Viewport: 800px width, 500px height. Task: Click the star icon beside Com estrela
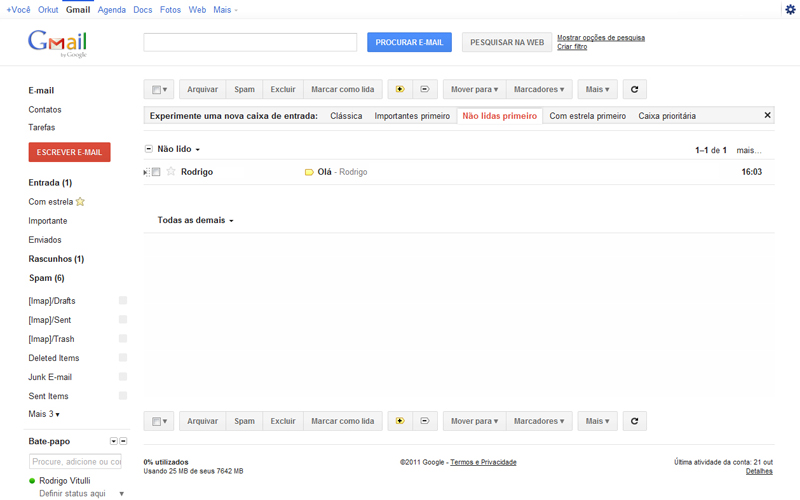(x=80, y=202)
